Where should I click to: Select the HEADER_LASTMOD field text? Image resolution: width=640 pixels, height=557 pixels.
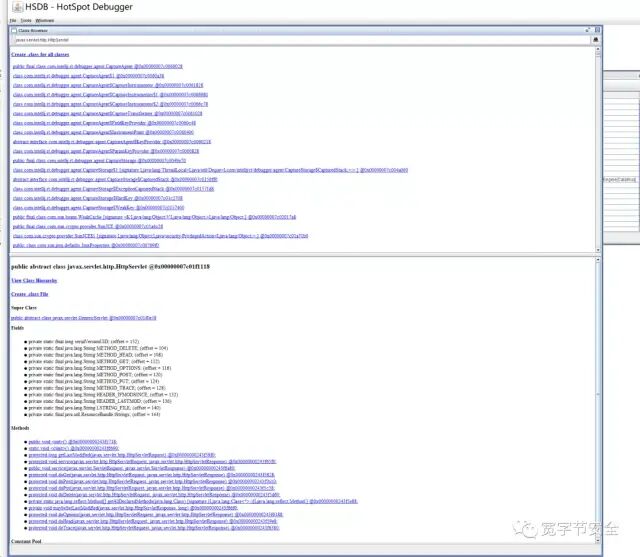[x=100, y=401]
